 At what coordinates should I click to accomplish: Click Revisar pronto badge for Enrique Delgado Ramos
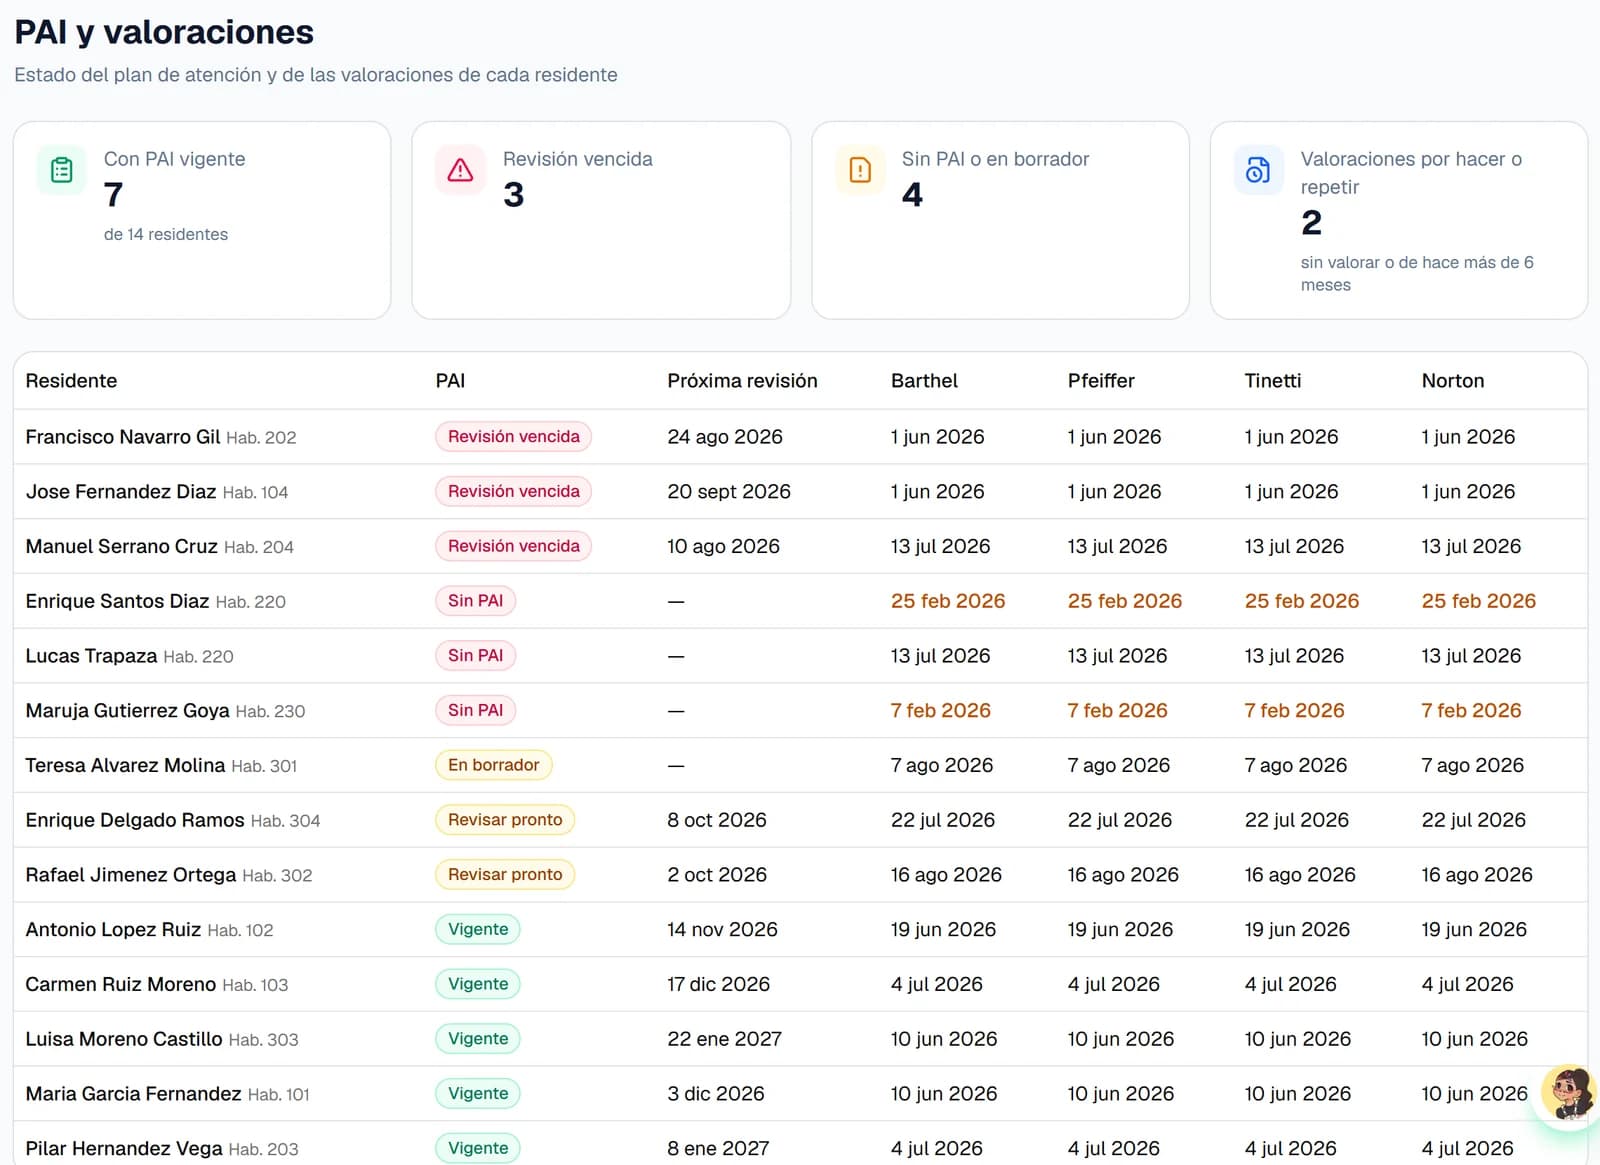505,820
